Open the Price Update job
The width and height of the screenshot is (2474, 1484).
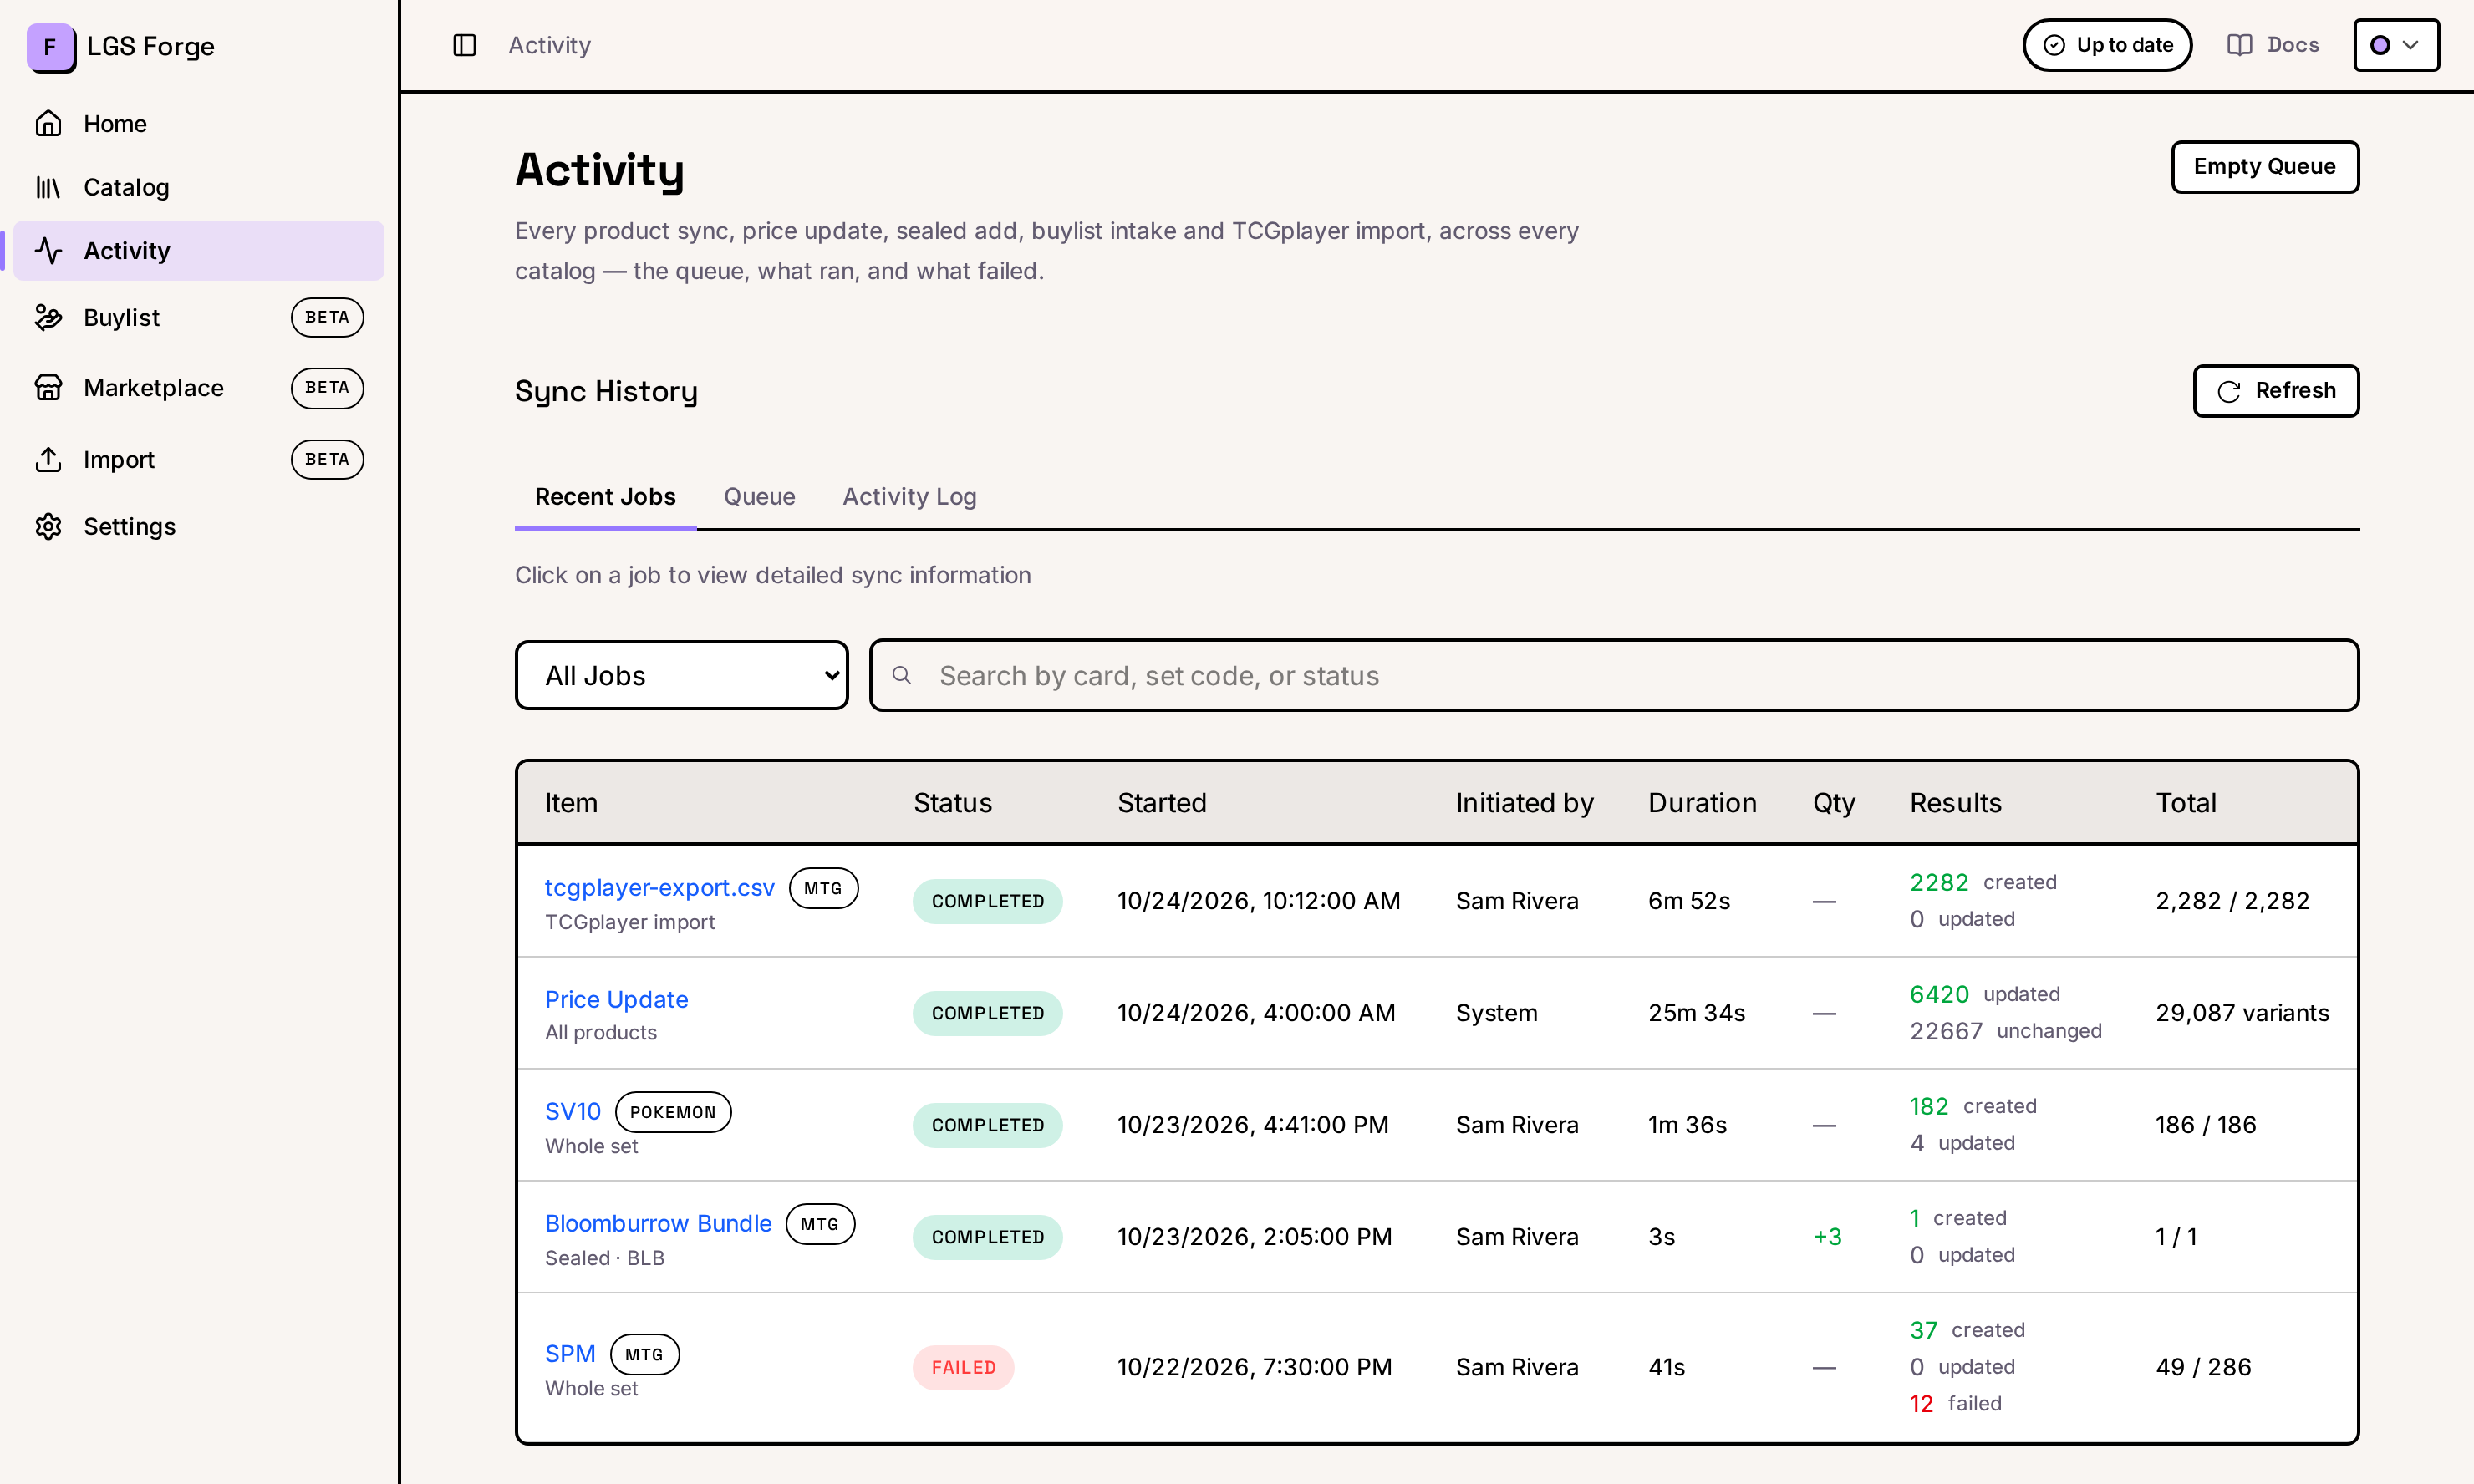pyautogui.click(x=616, y=1000)
